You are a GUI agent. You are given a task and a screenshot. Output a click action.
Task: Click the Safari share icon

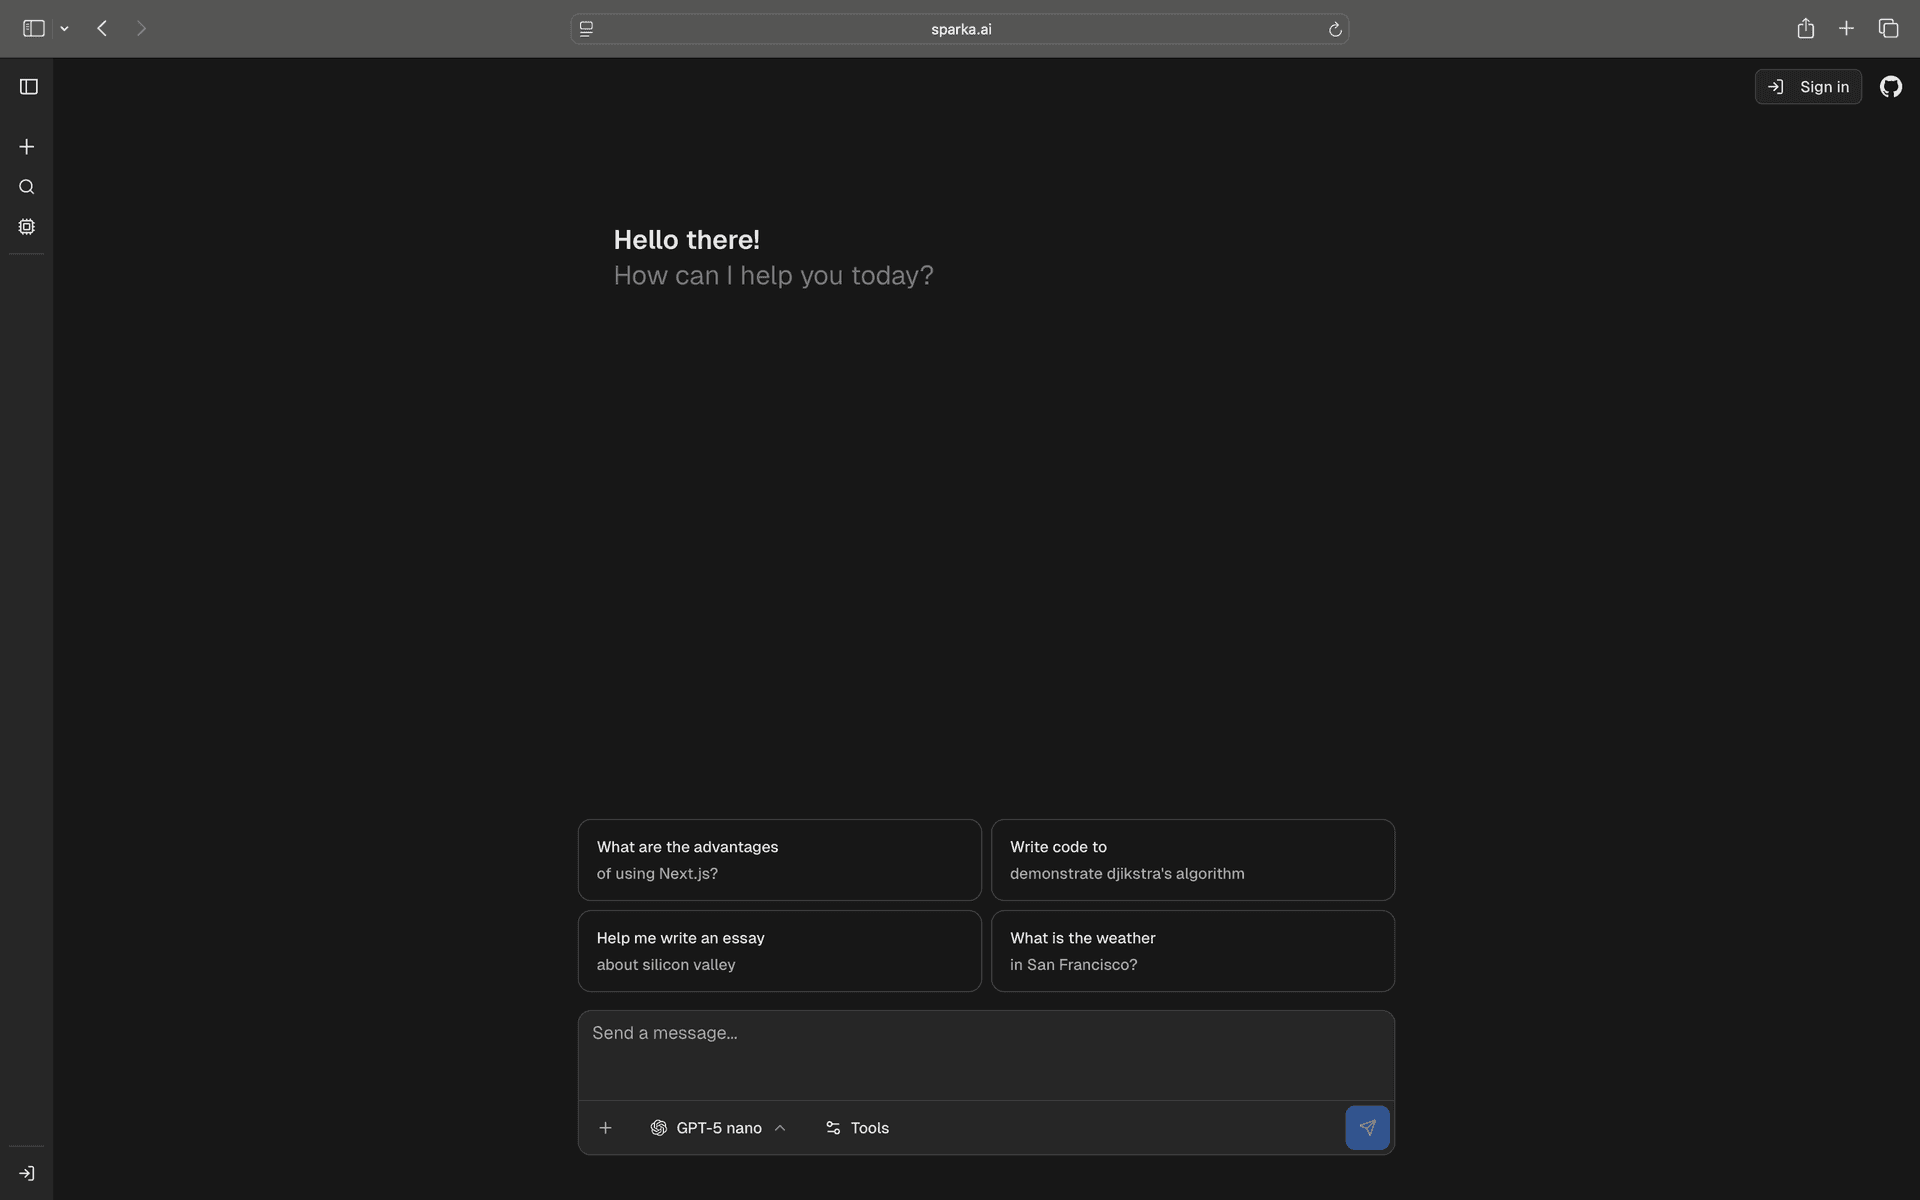[x=1805, y=29]
